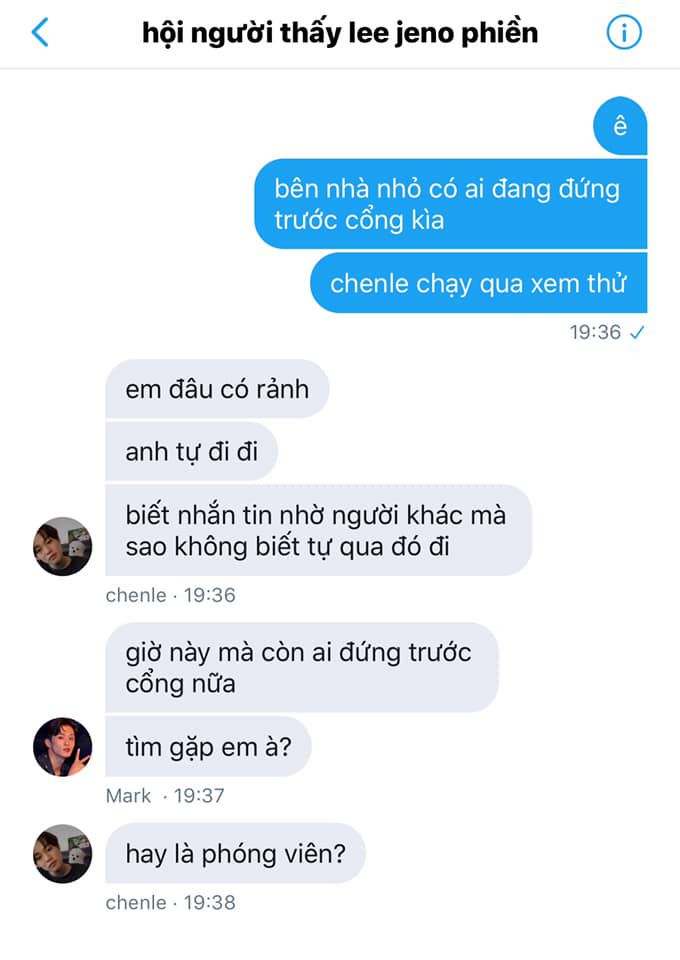680x960 pixels.
Task: Tap the 'anh tự đi đi' bubble
Action: 192,452
